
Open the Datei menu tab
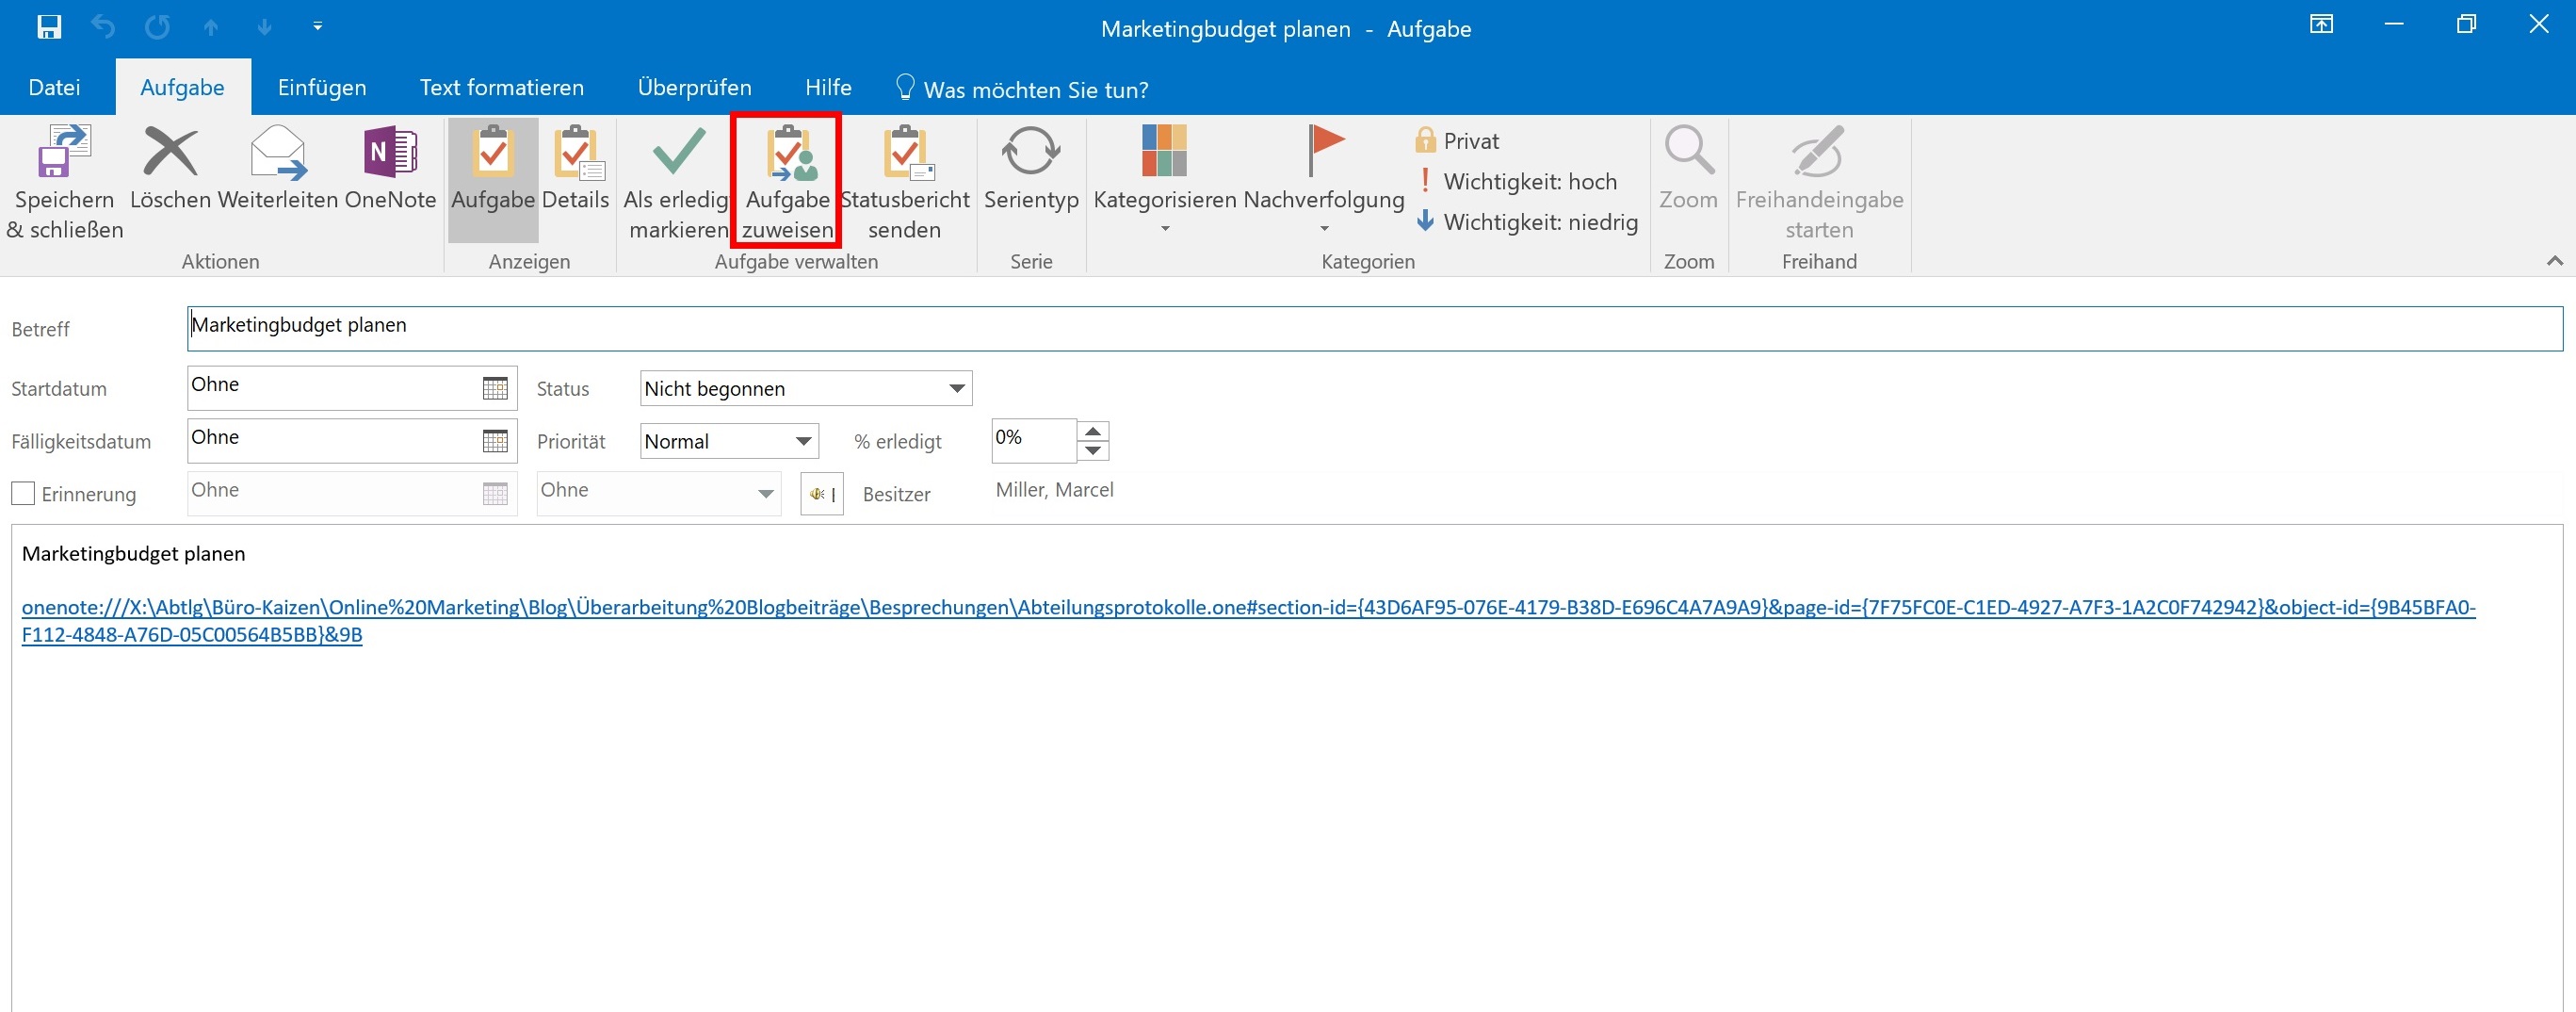pos(54,87)
